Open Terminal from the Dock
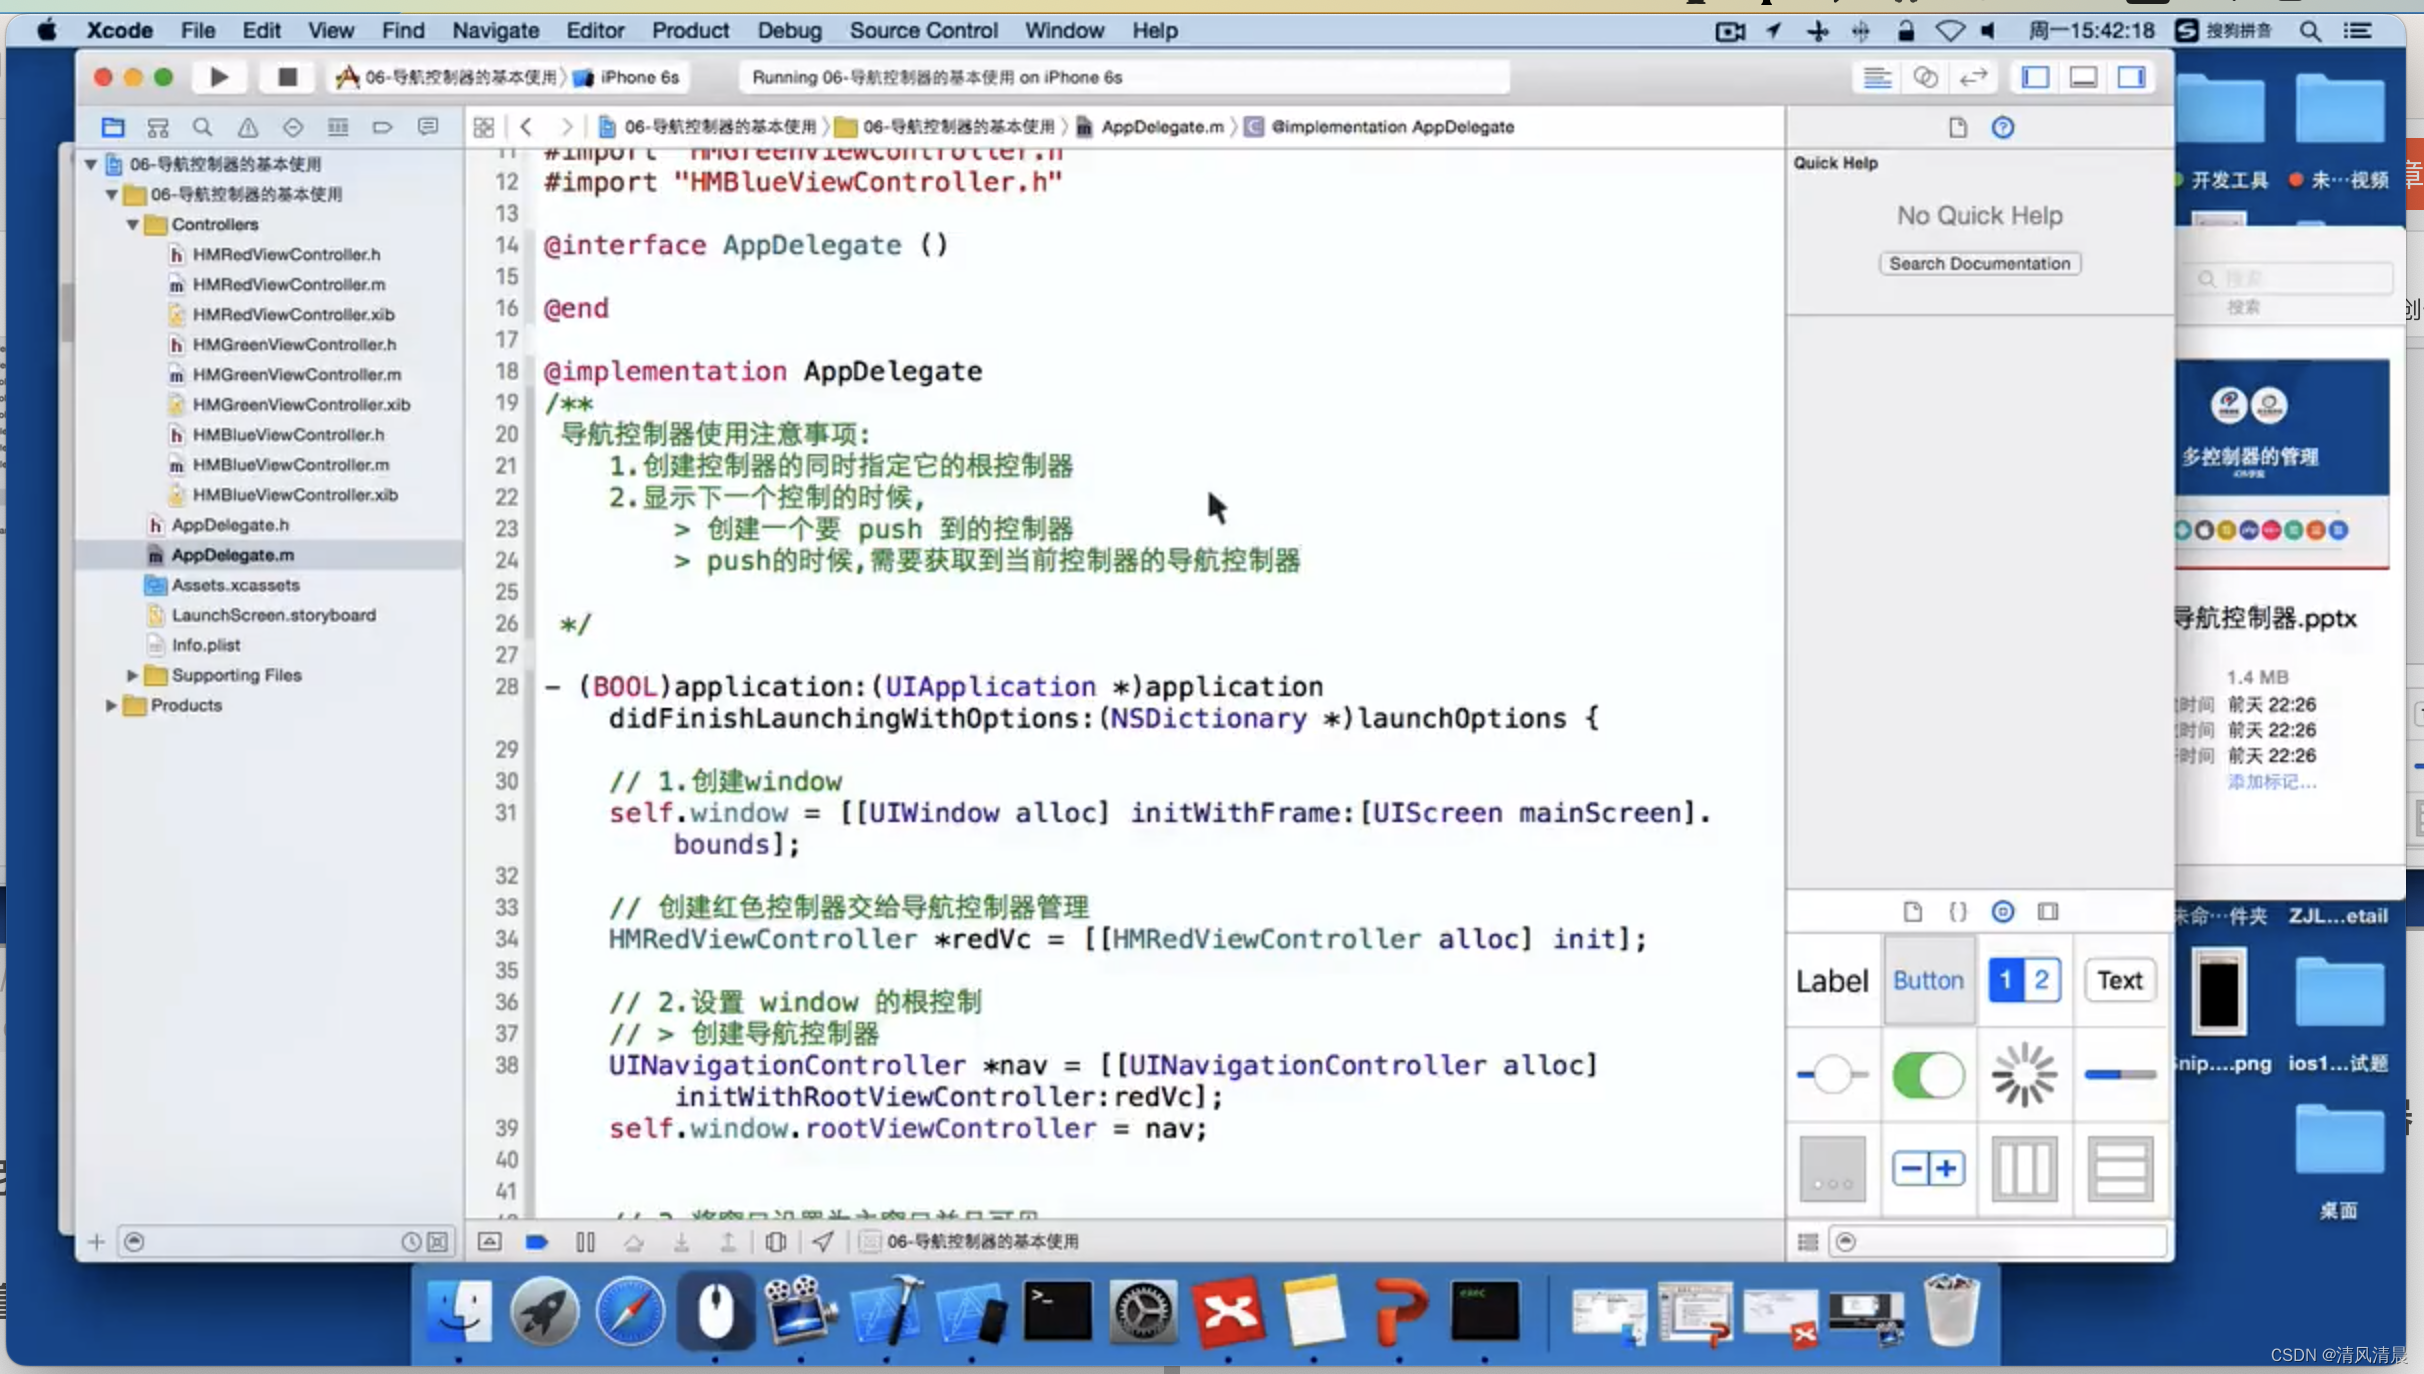 pos(1057,1311)
